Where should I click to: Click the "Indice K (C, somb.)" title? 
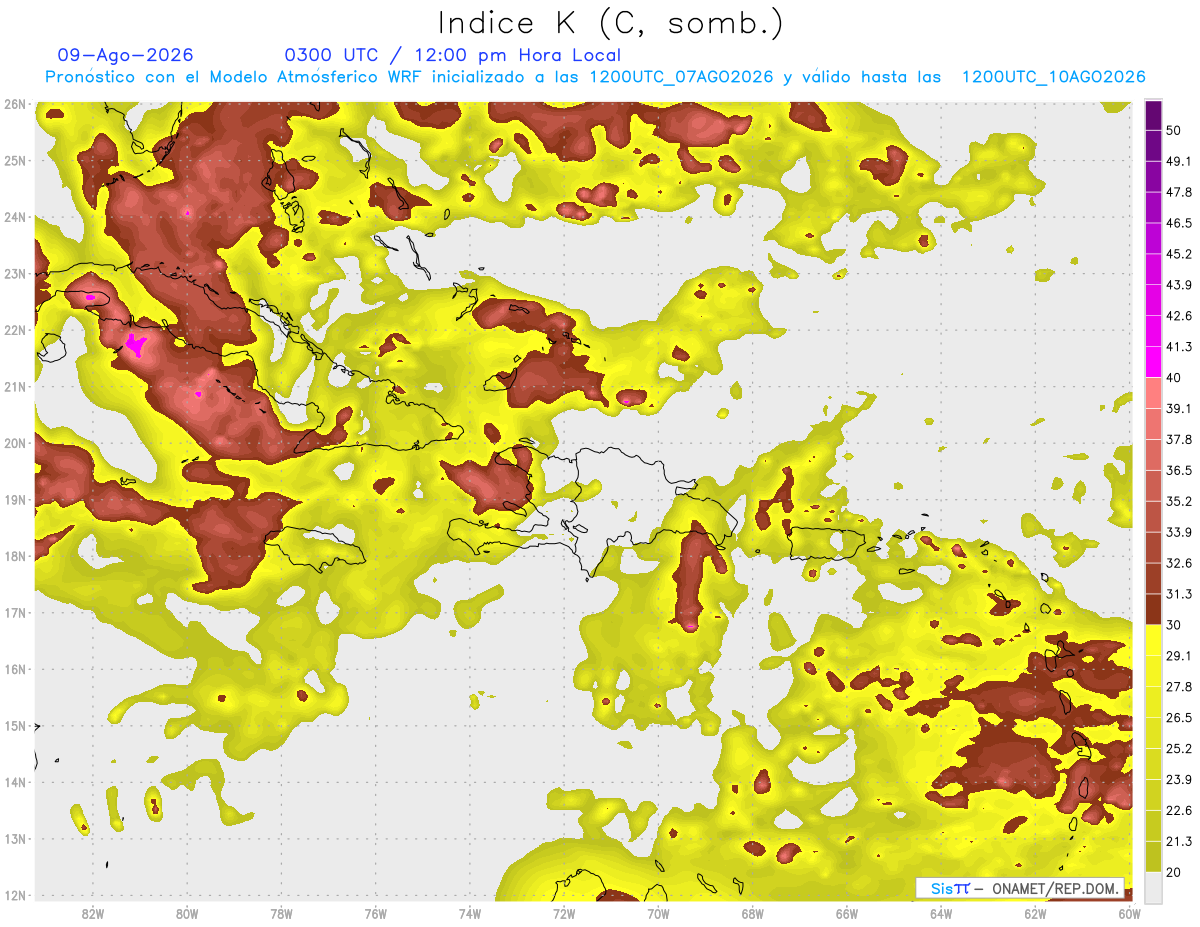[611, 24]
